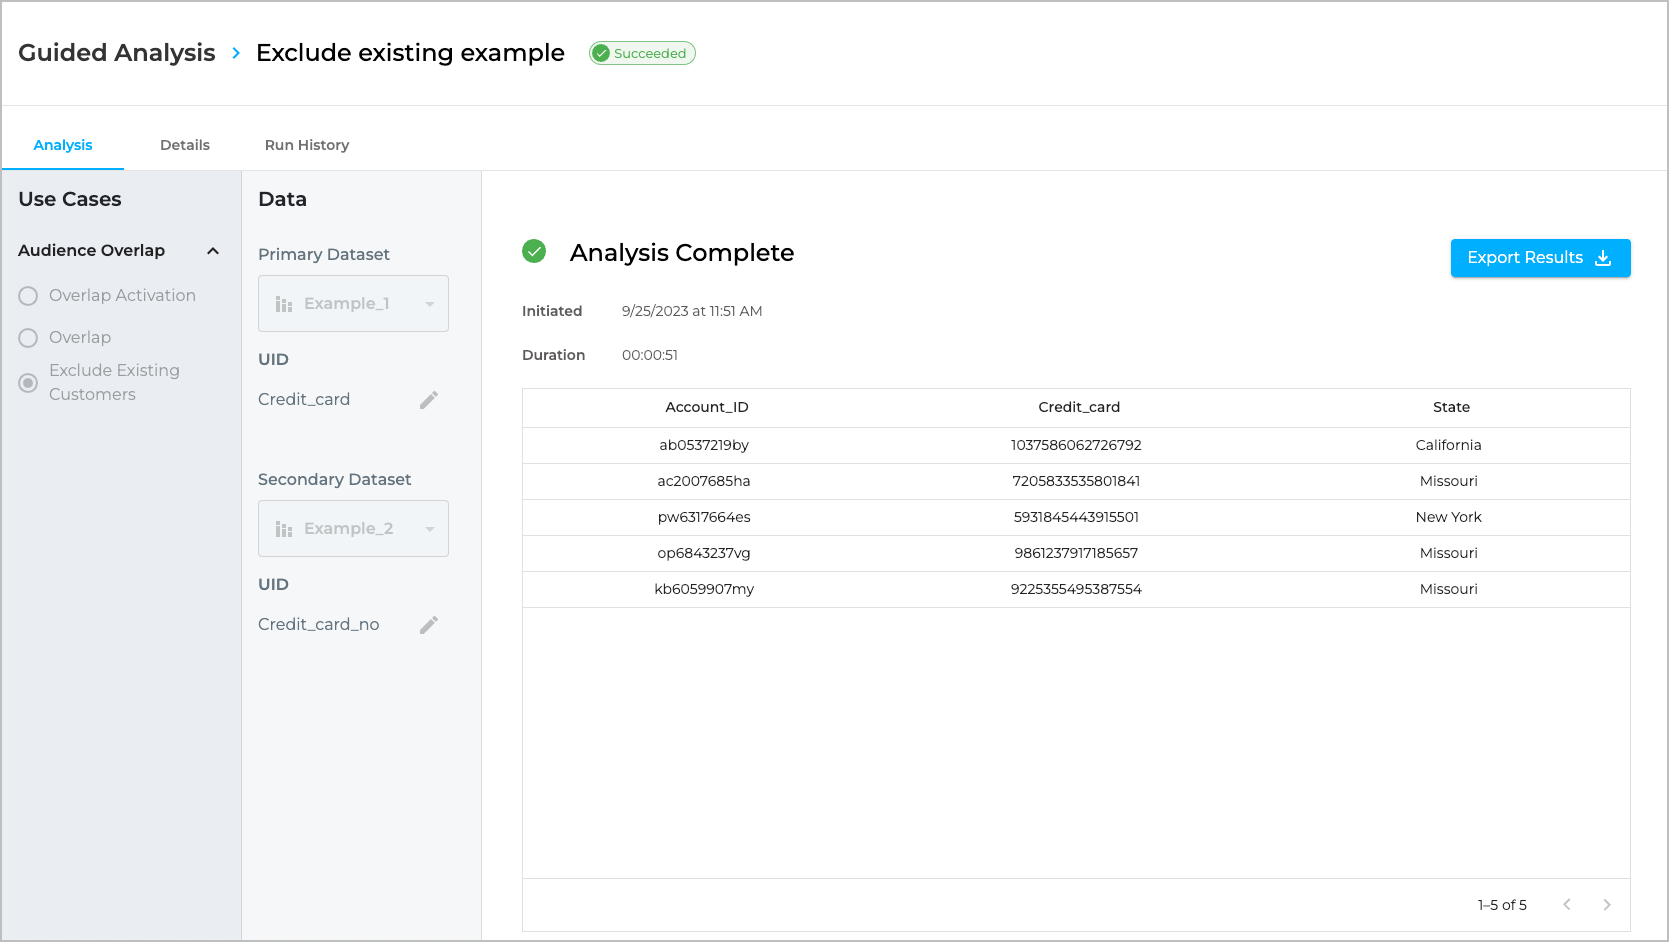This screenshot has width=1669, height=942.
Task: Click the Succeeded status badge
Action: click(x=642, y=54)
